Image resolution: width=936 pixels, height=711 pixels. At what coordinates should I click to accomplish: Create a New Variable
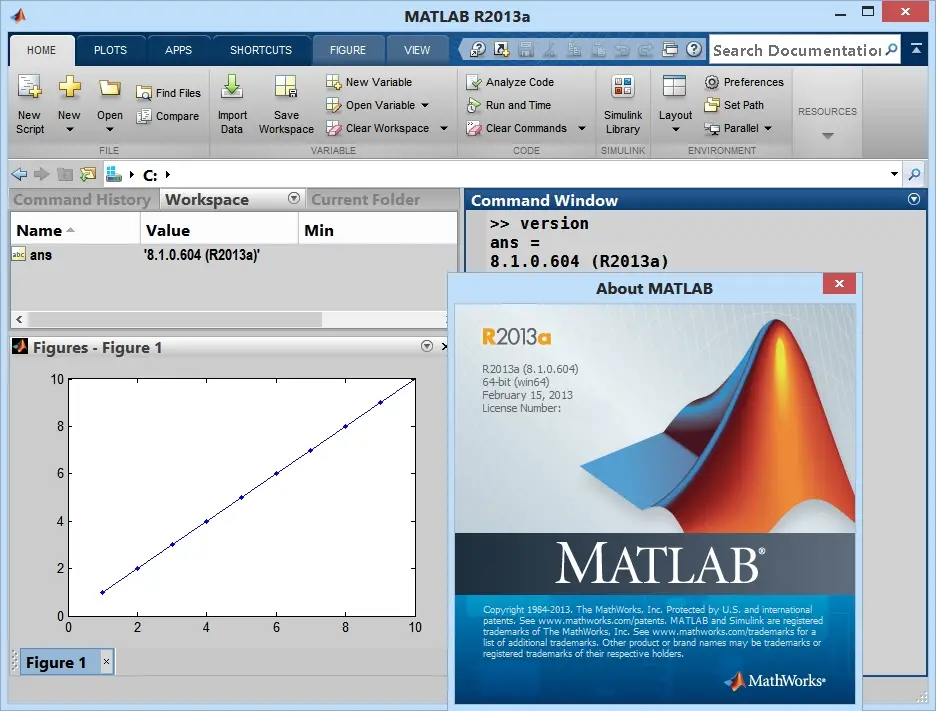point(369,82)
